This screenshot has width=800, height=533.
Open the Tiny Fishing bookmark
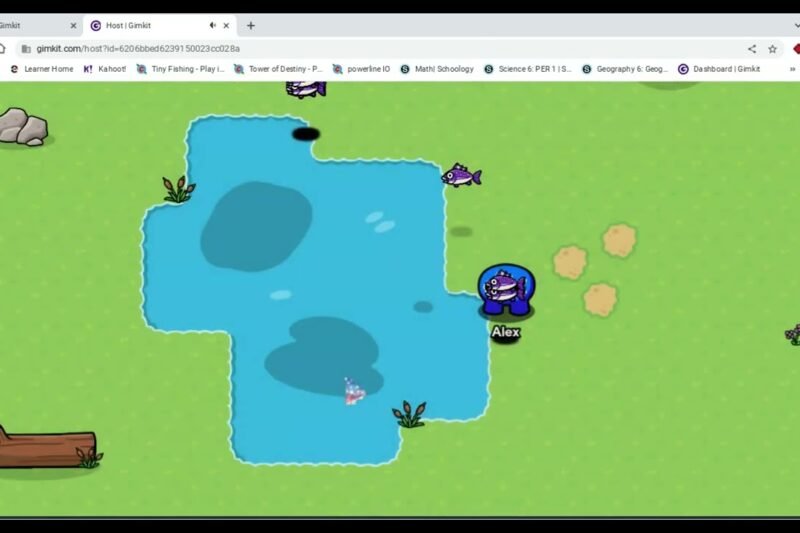pyautogui.click(x=181, y=69)
